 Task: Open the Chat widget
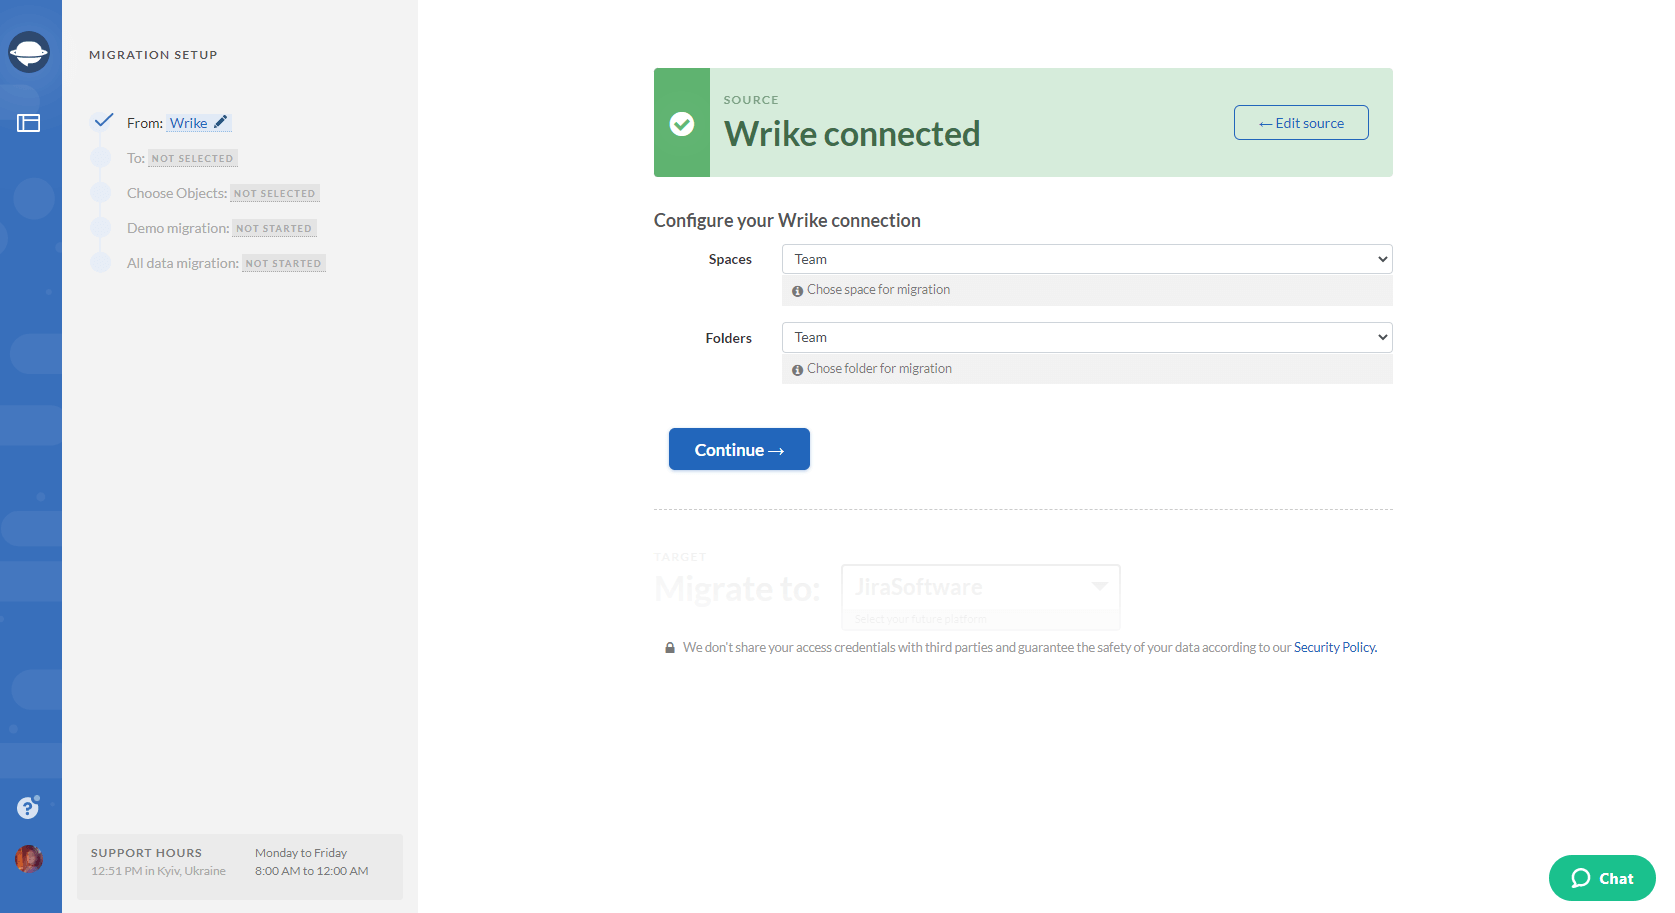[x=1602, y=878]
